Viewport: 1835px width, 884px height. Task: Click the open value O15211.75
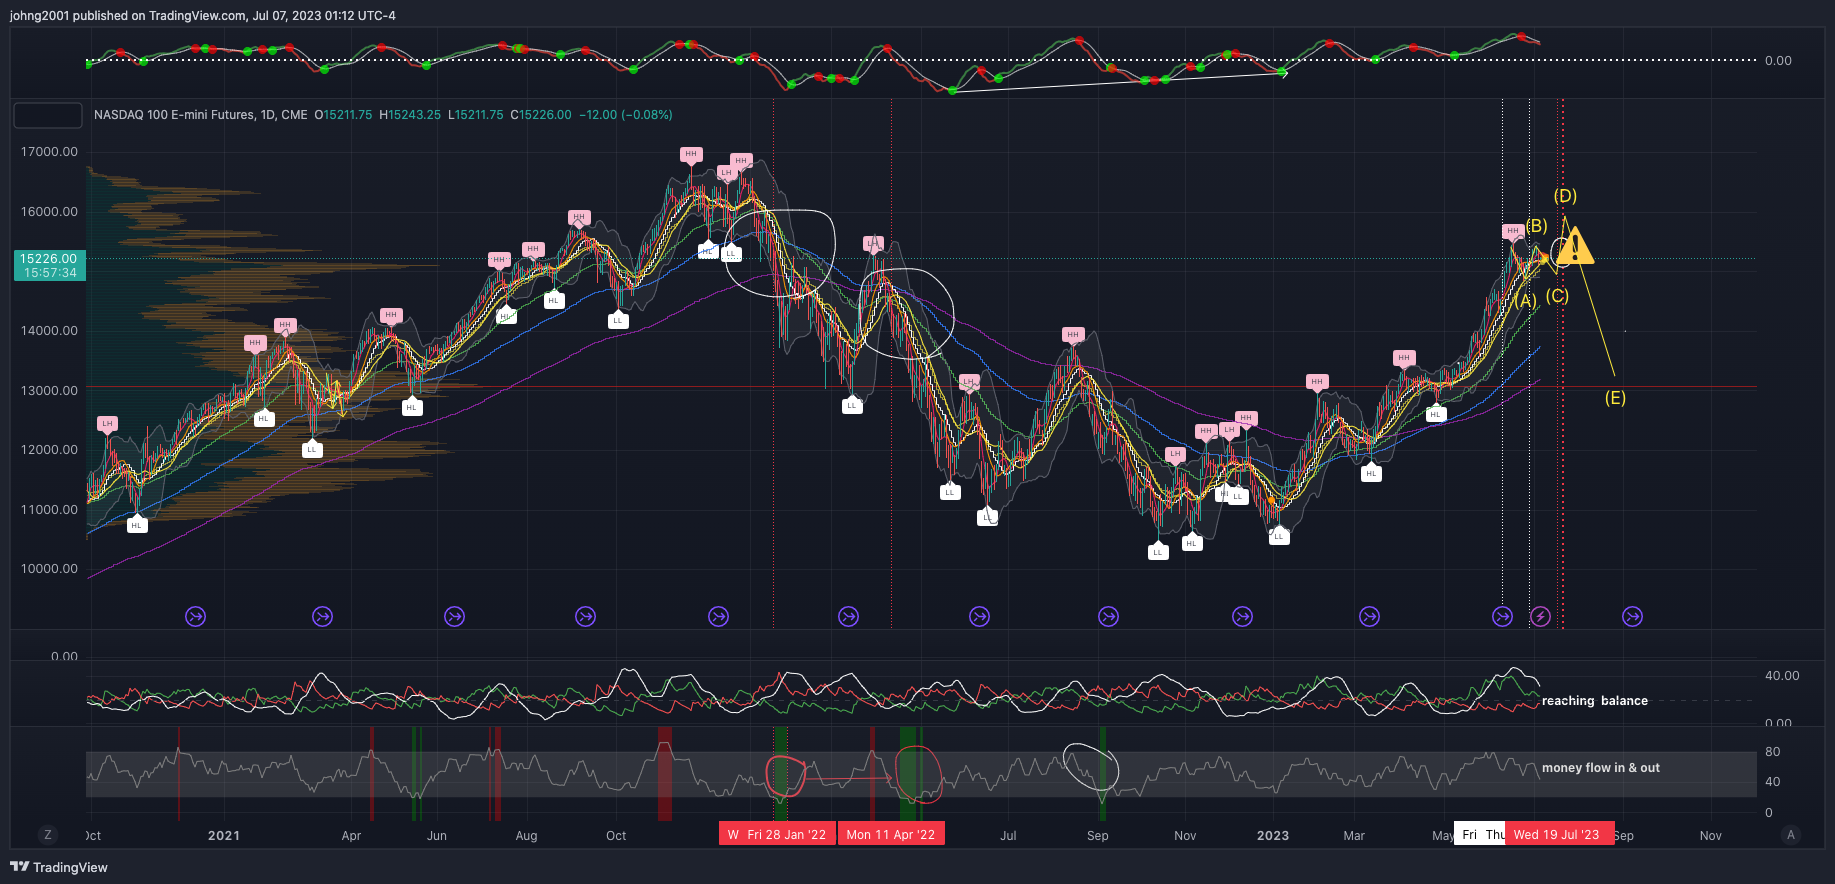(x=343, y=115)
